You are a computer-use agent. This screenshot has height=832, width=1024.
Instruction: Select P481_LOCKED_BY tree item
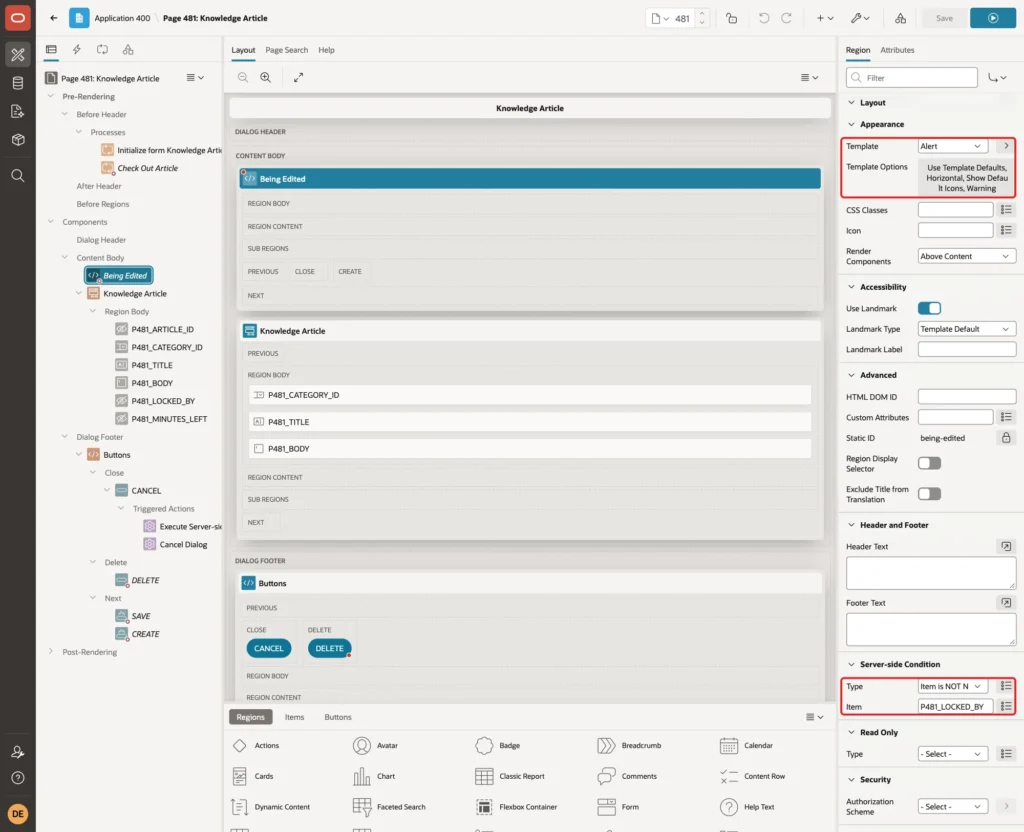point(163,401)
